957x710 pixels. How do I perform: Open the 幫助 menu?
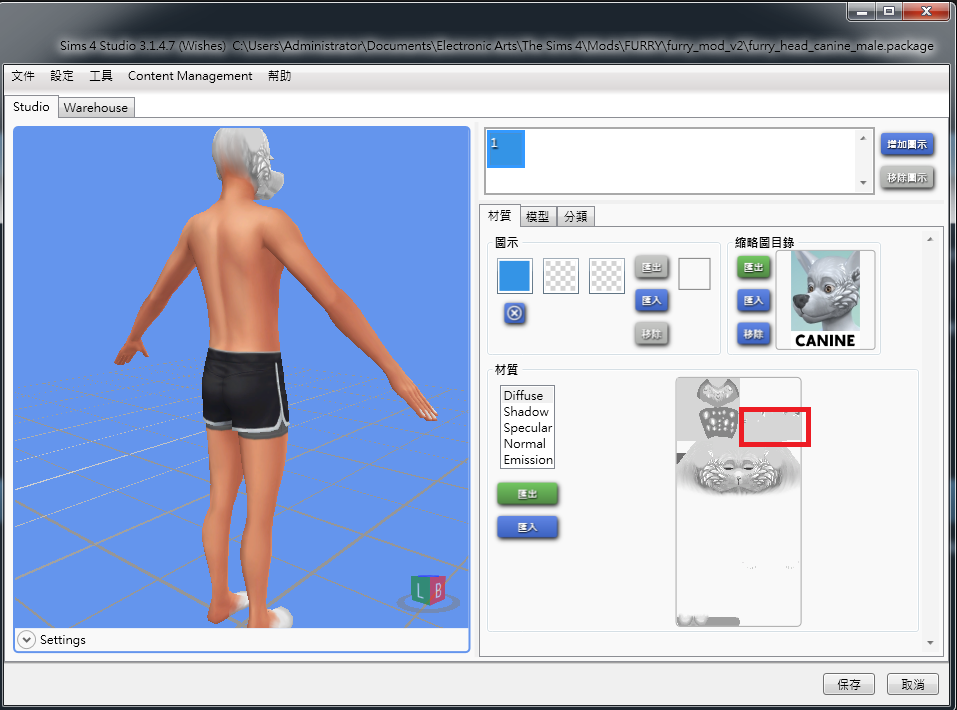tap(279, 76)
